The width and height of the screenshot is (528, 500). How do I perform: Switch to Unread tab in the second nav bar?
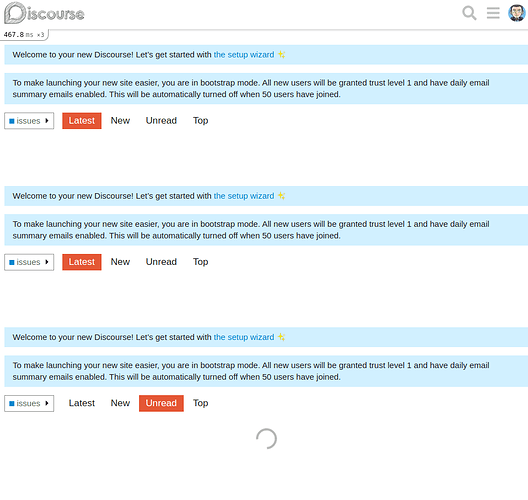point(161,262)
